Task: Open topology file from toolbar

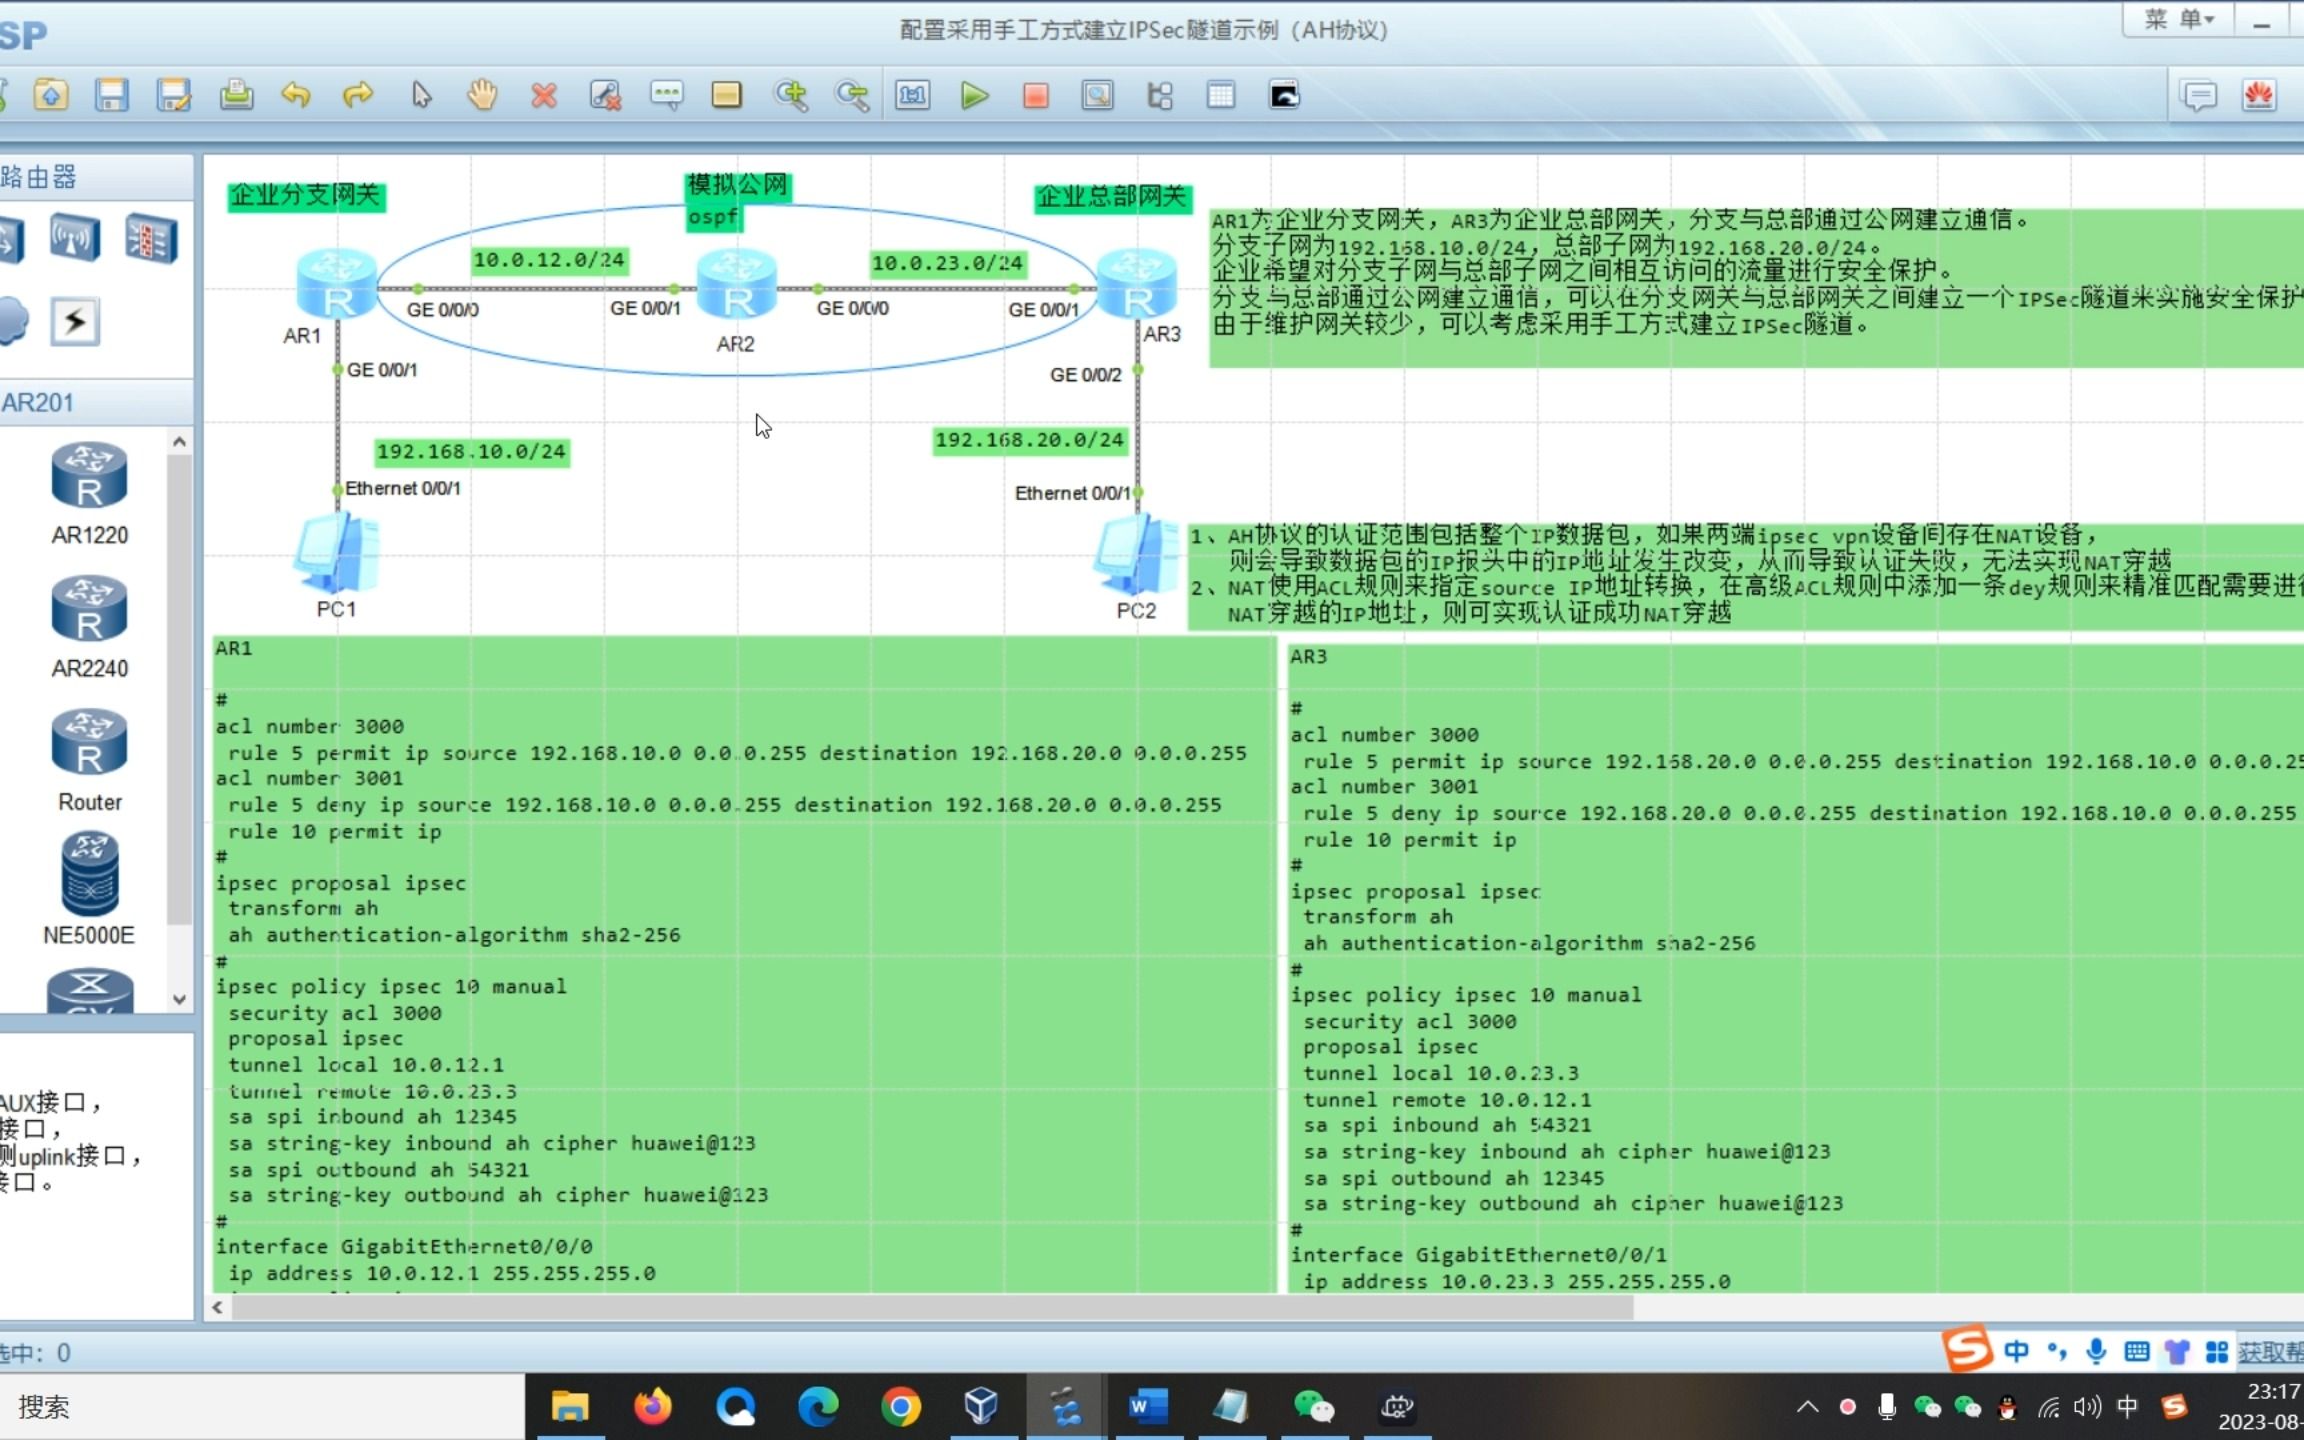Action: click(51, 96)
